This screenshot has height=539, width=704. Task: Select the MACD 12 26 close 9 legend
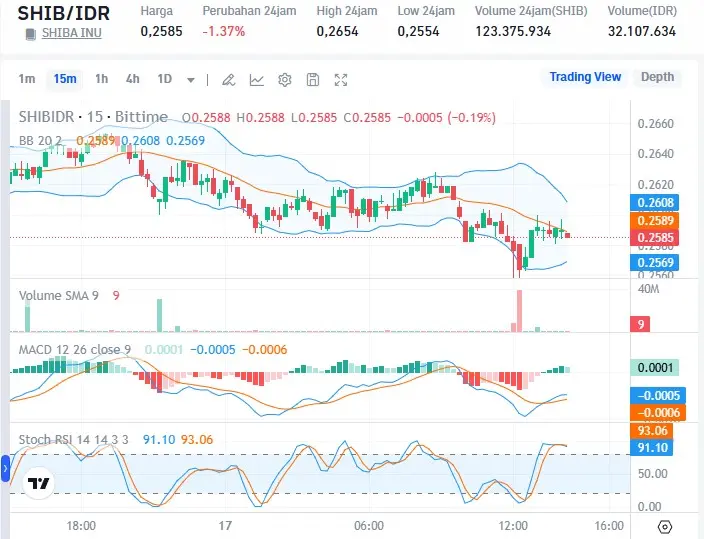[x=75, y=349]
